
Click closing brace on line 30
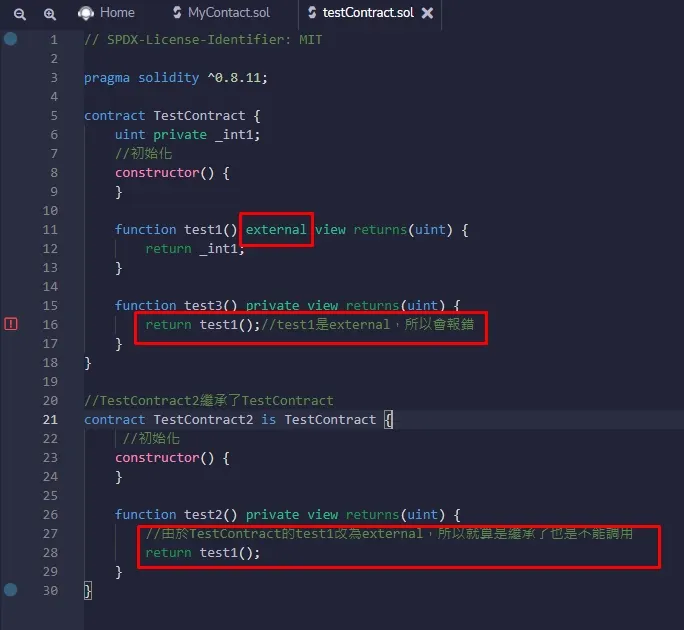88,591
